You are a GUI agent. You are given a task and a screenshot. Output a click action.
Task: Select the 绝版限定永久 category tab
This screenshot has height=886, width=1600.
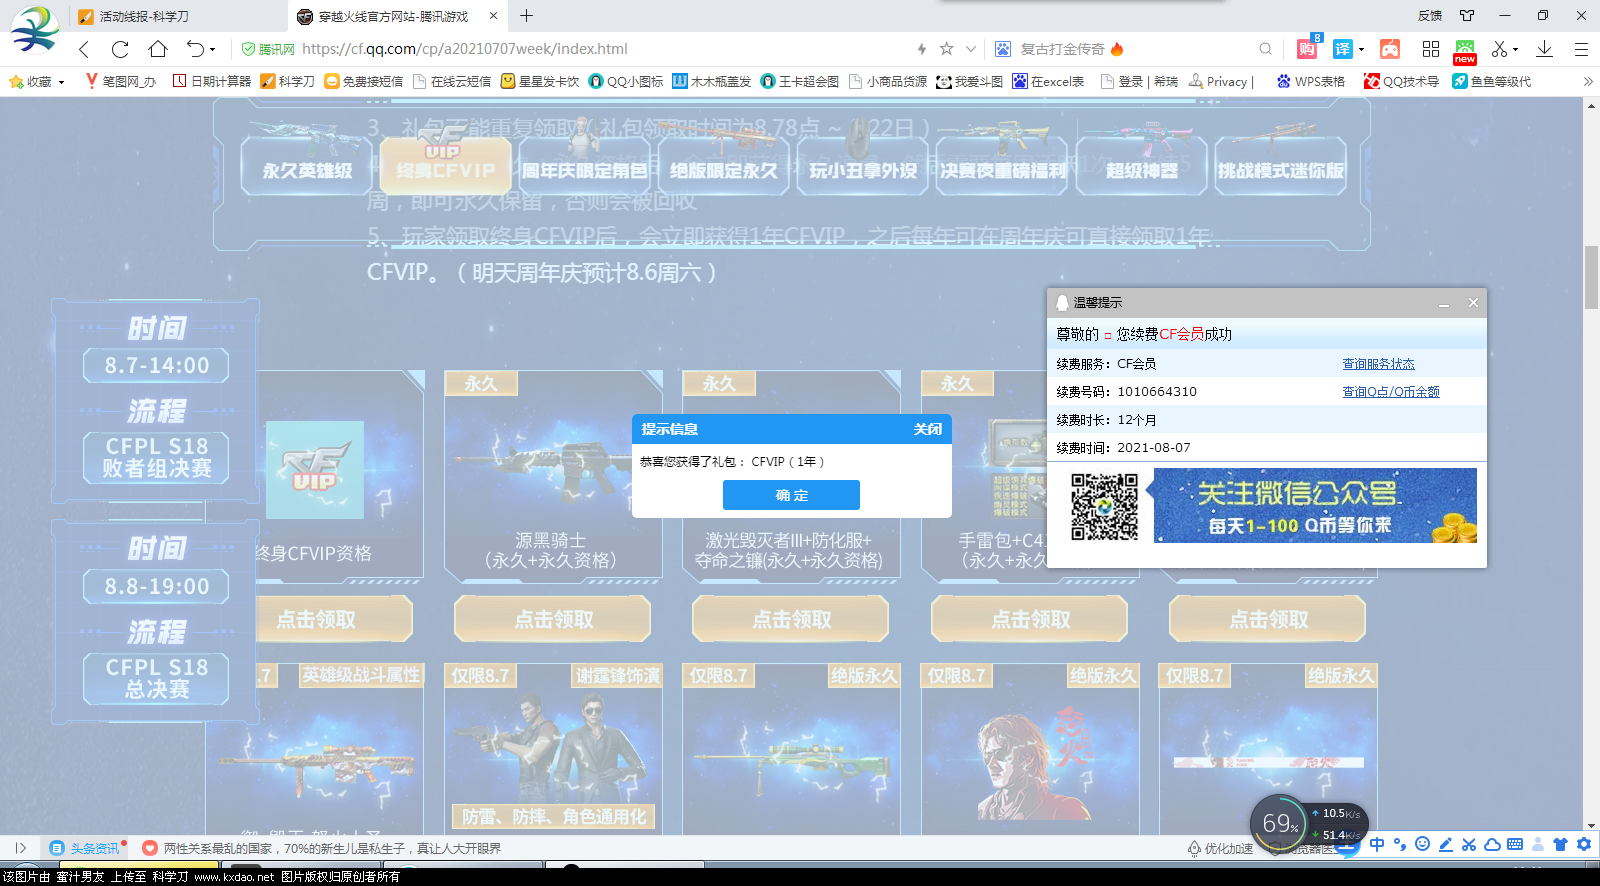(x=724, y=165)
